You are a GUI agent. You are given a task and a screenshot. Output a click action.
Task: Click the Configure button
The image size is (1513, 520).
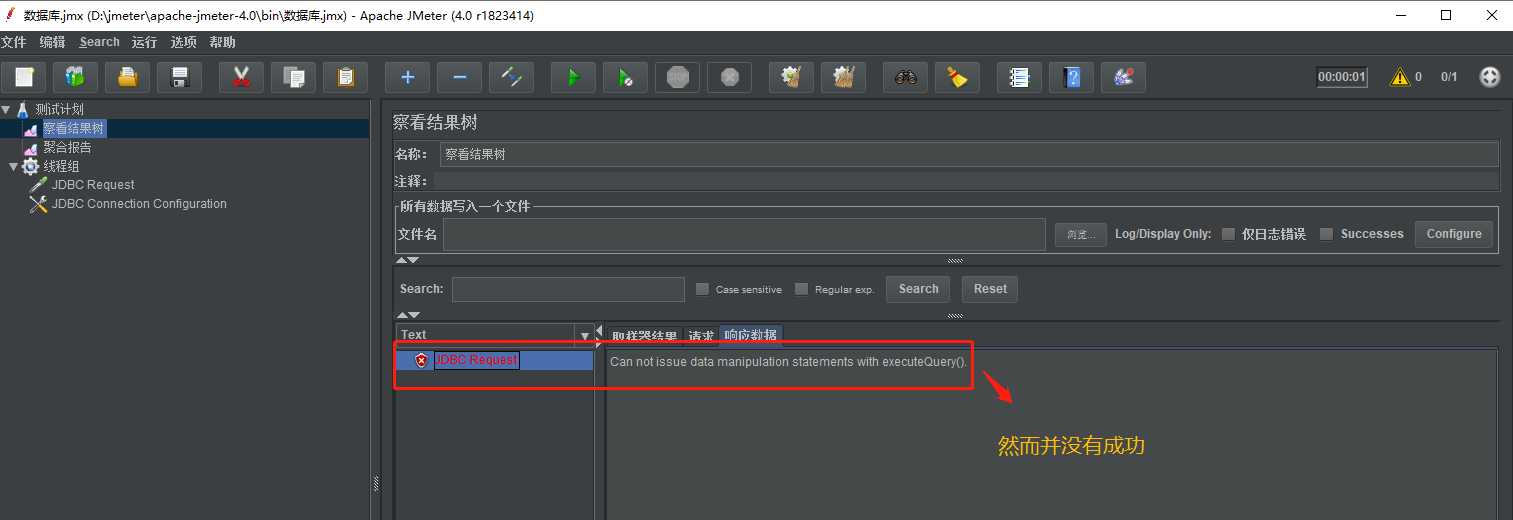coord(1454,234)
